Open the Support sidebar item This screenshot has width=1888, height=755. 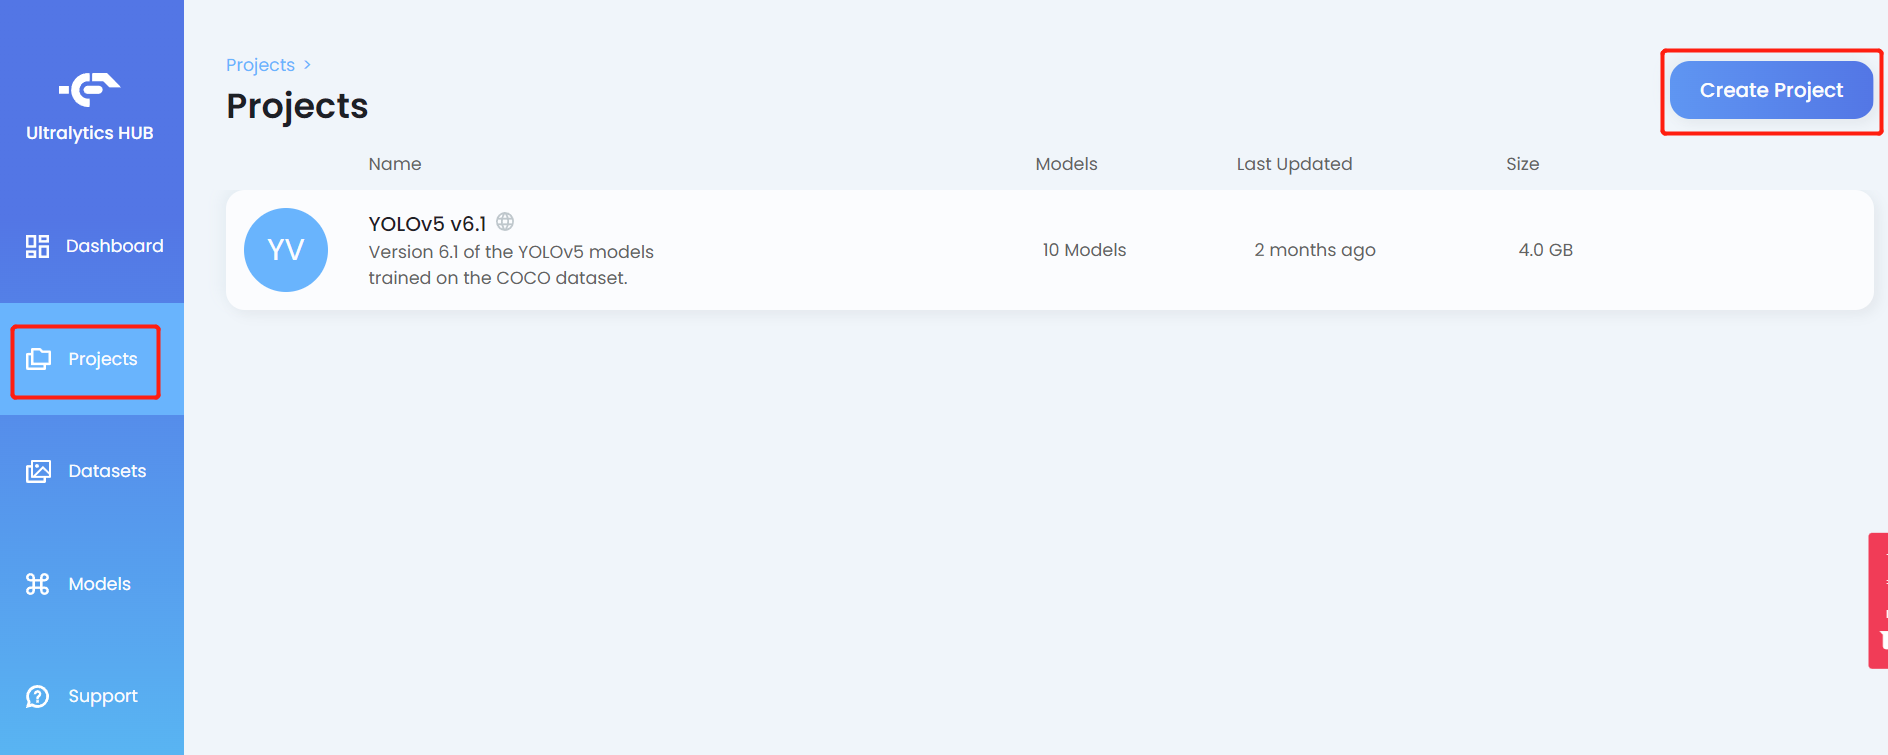click(92, 696)
